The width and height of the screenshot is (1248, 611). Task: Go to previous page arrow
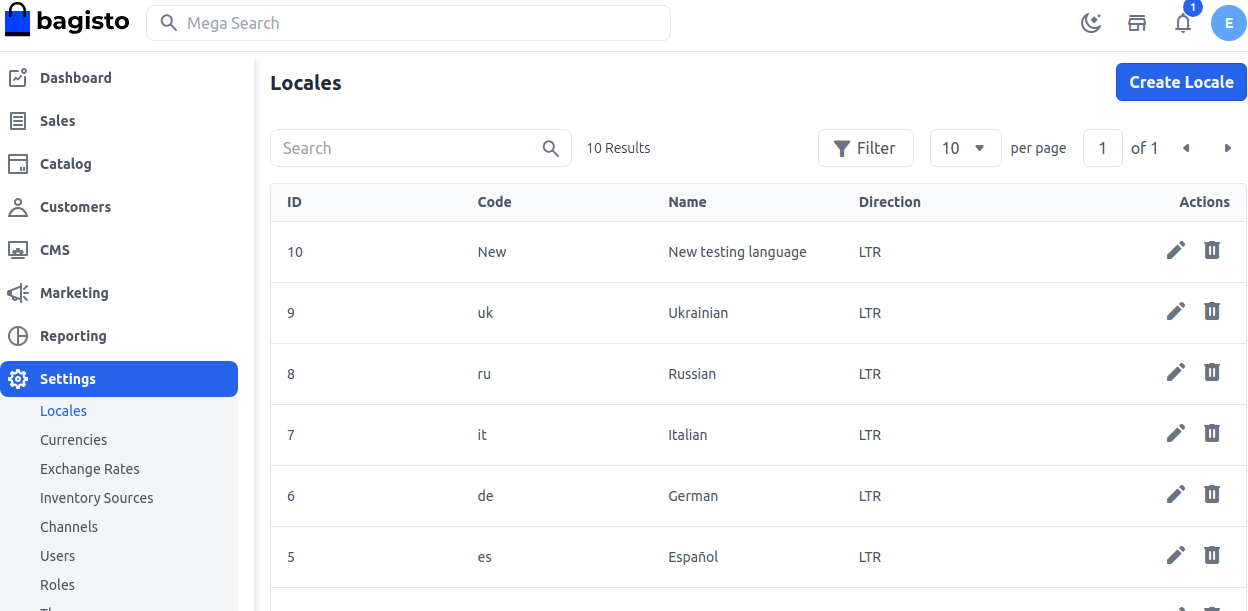point(1186,148)
